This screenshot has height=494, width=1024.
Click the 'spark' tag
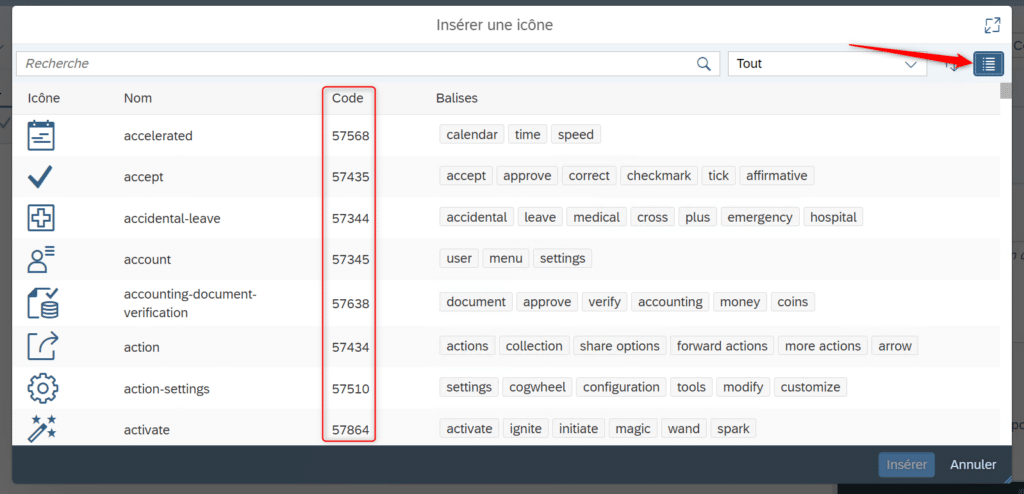[733, 429]
